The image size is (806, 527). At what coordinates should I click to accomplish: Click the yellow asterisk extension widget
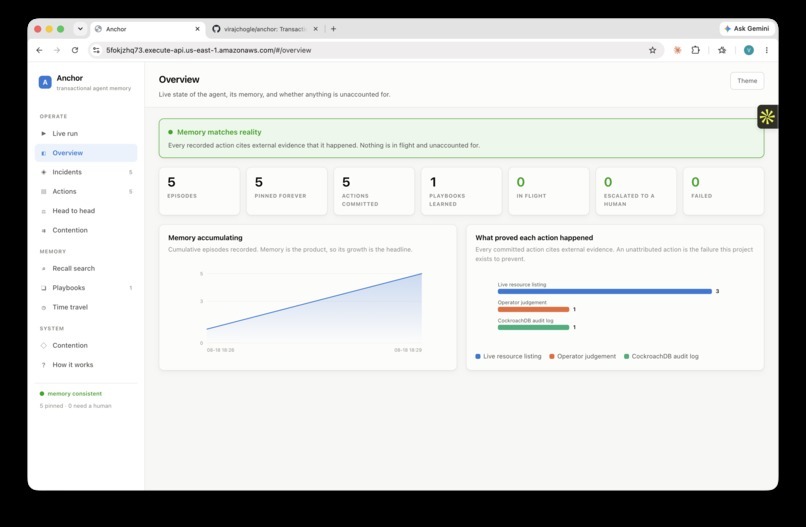point(767,117)
